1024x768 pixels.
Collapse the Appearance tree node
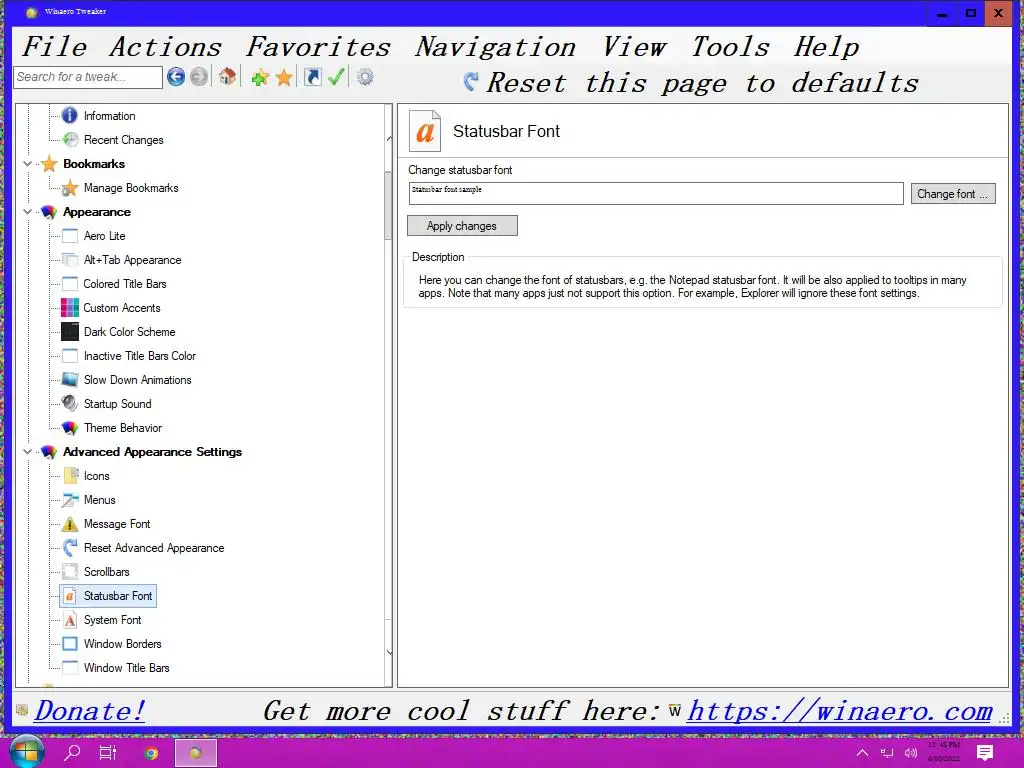[27, 212]
